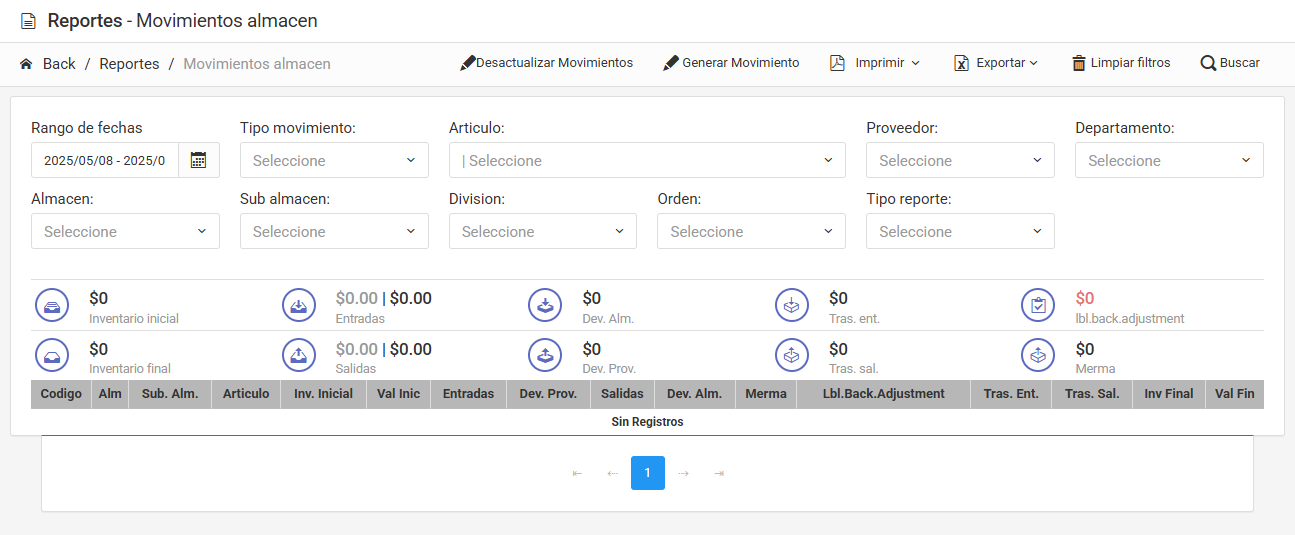Expand the Proveedor selector
Viewport: 1295px width, 535px height.
point(960,160)
